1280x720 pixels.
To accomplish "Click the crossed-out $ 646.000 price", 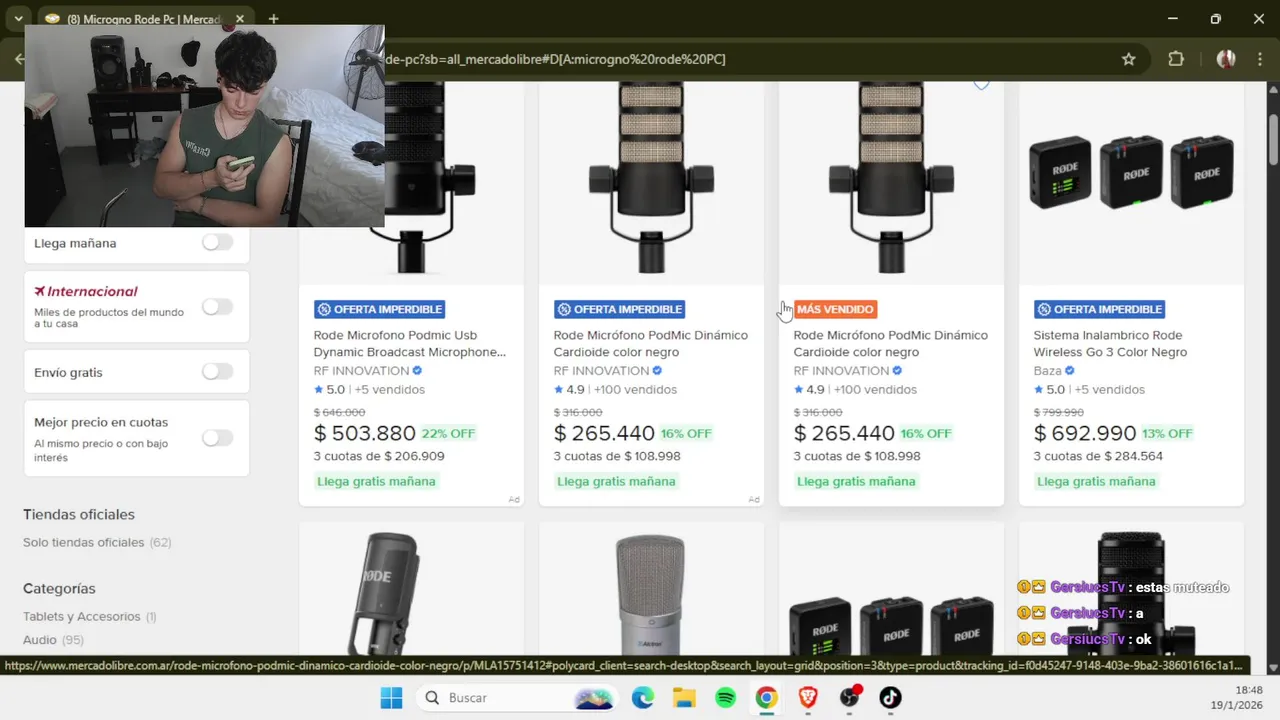I will tap(340, 412).
